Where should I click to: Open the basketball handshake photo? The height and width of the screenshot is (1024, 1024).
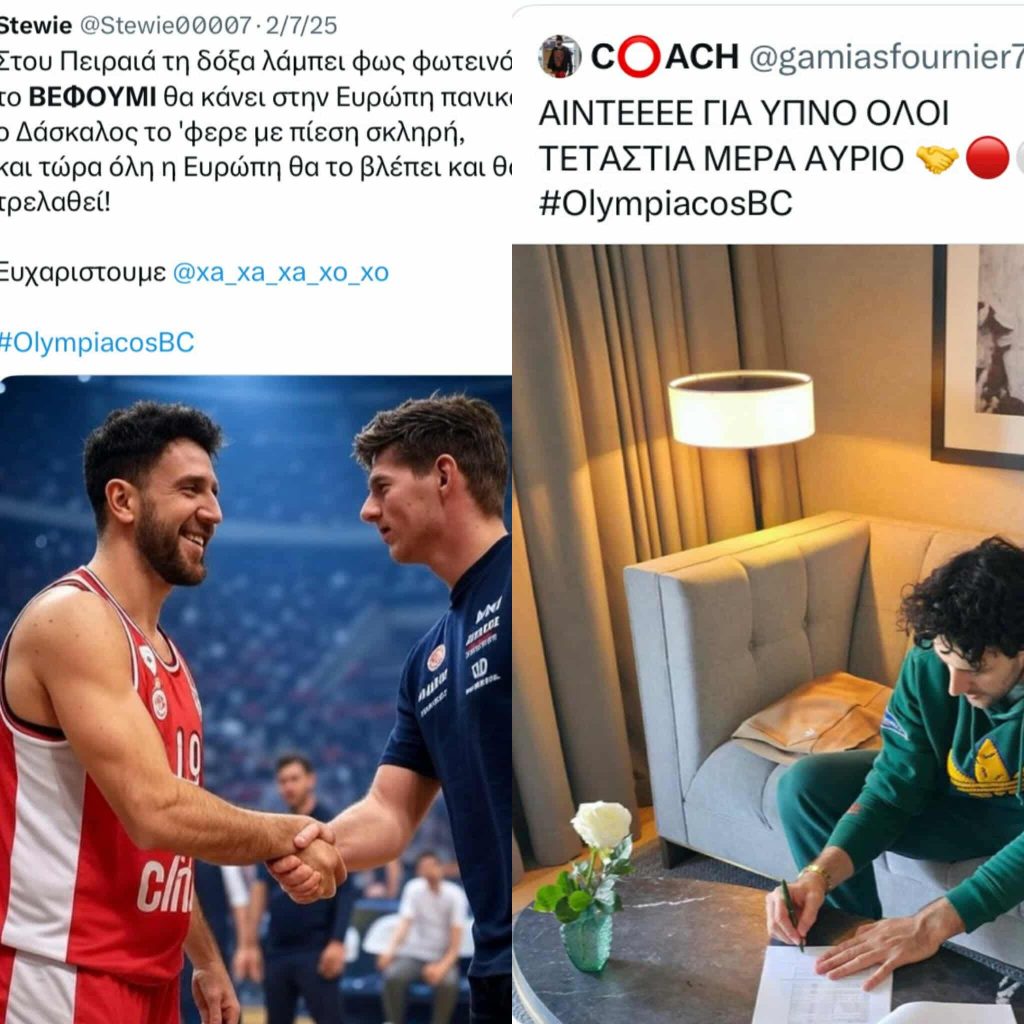tap(255, 699)
